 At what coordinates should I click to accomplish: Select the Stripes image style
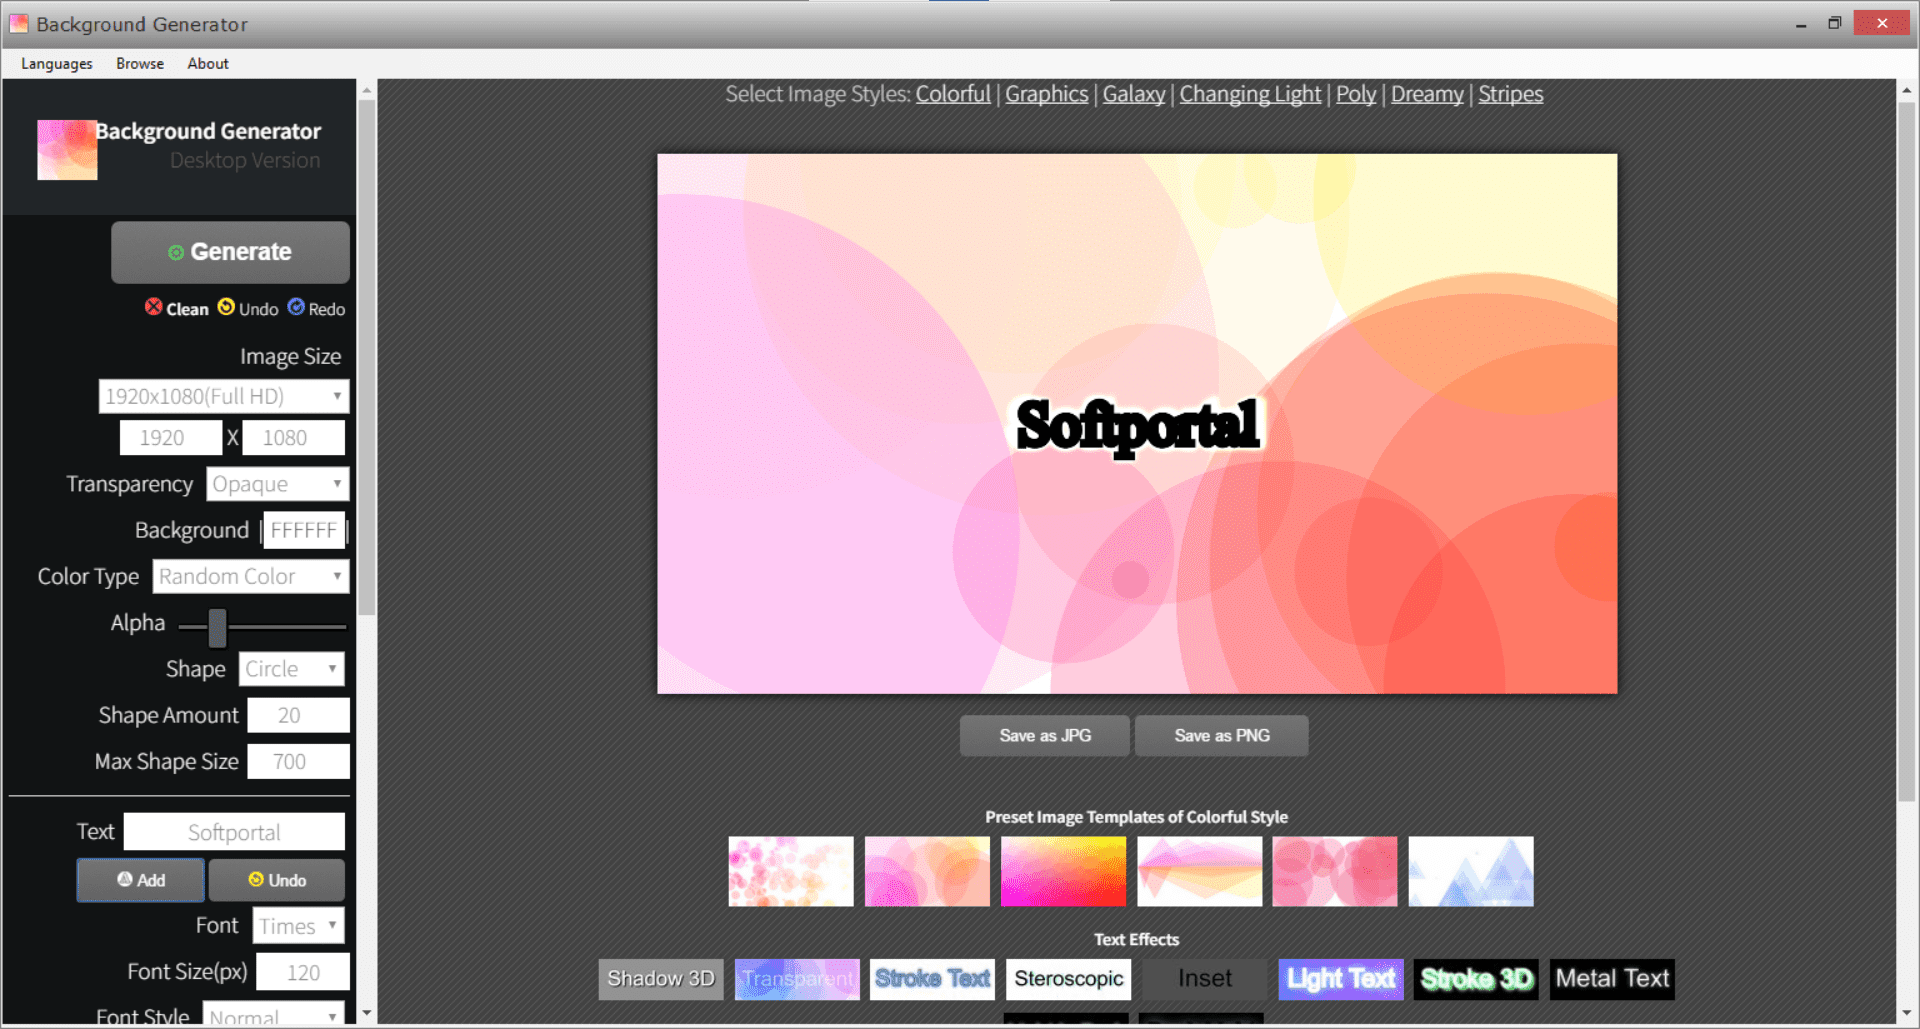pyautogui.click(x=1511, y=94)
